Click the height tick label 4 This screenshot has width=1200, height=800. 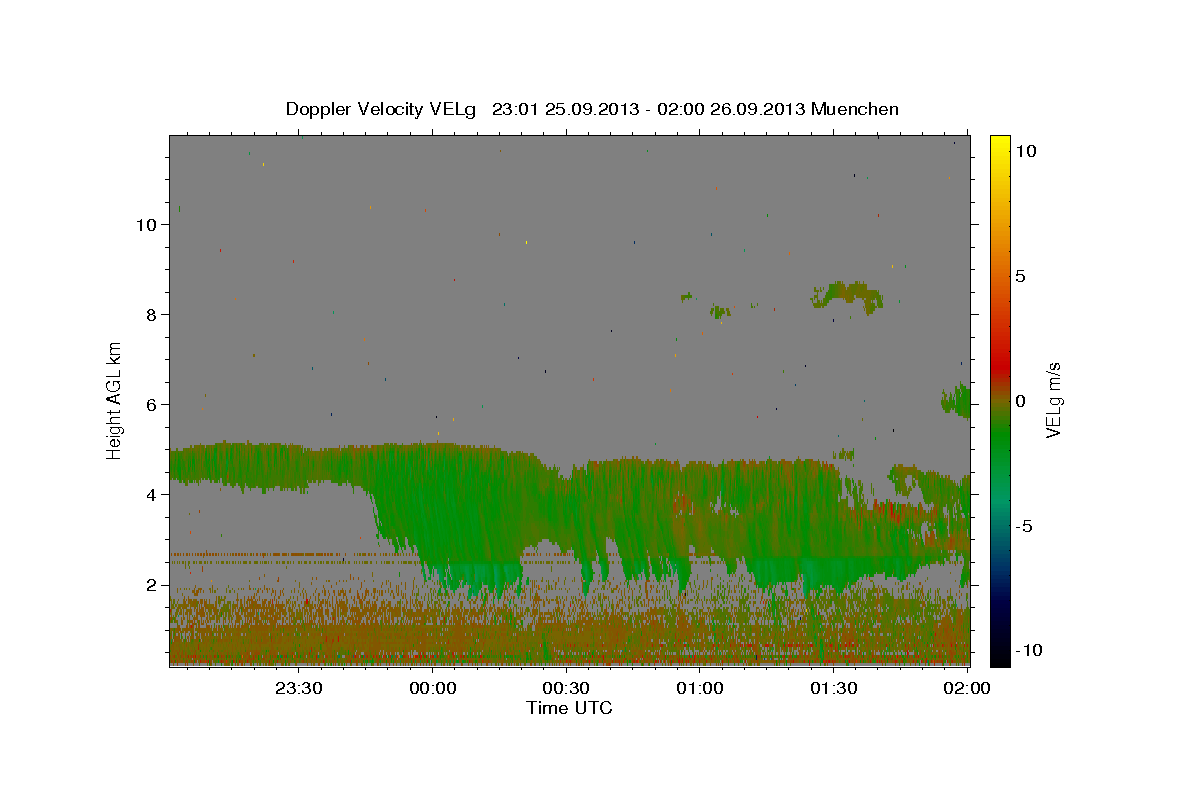[152, 495]
